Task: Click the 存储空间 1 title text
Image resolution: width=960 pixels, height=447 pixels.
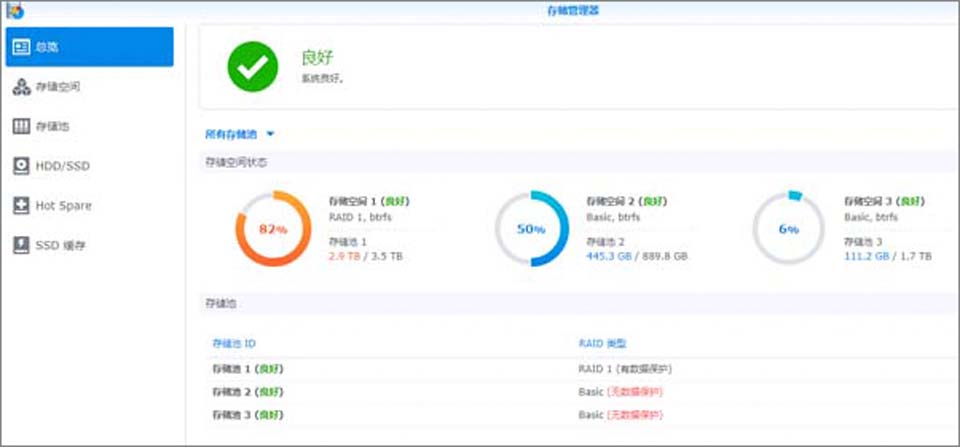Action: click(x=355, y=201)
